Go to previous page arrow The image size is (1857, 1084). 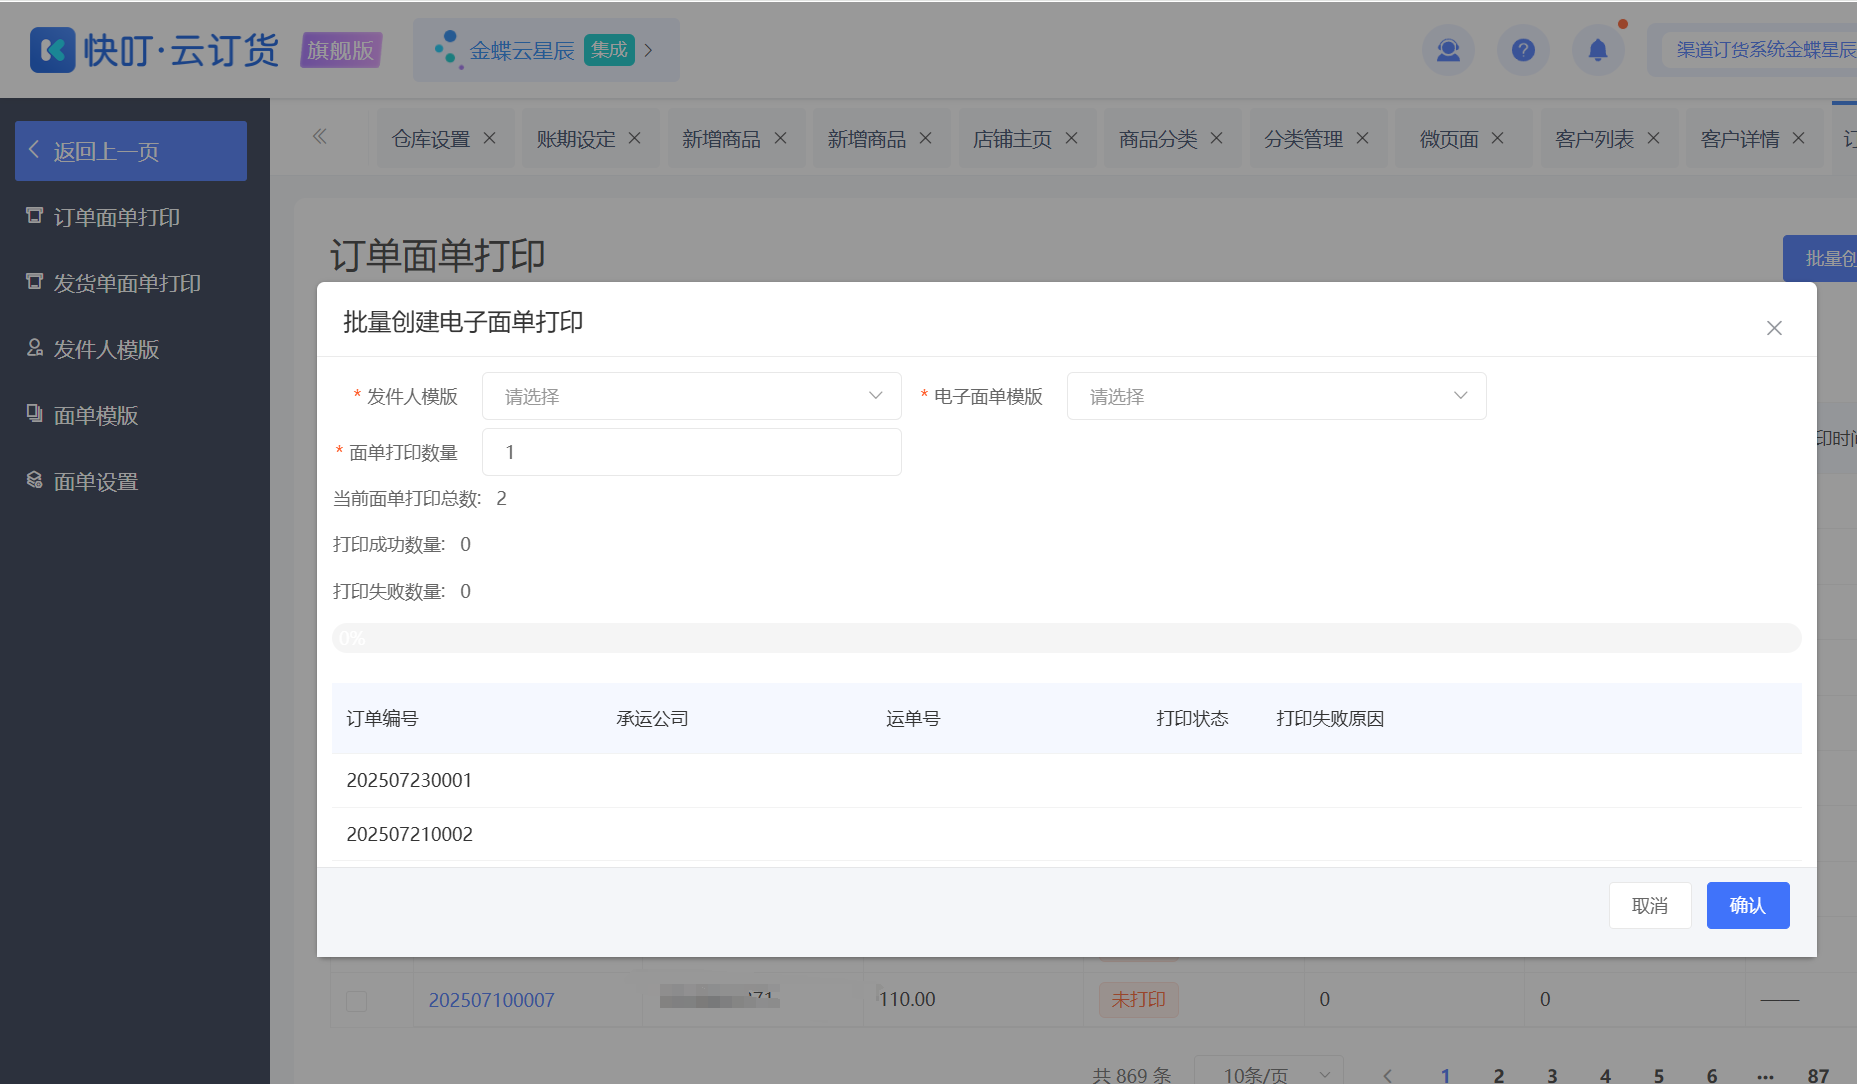[x=1388, y=1075]
